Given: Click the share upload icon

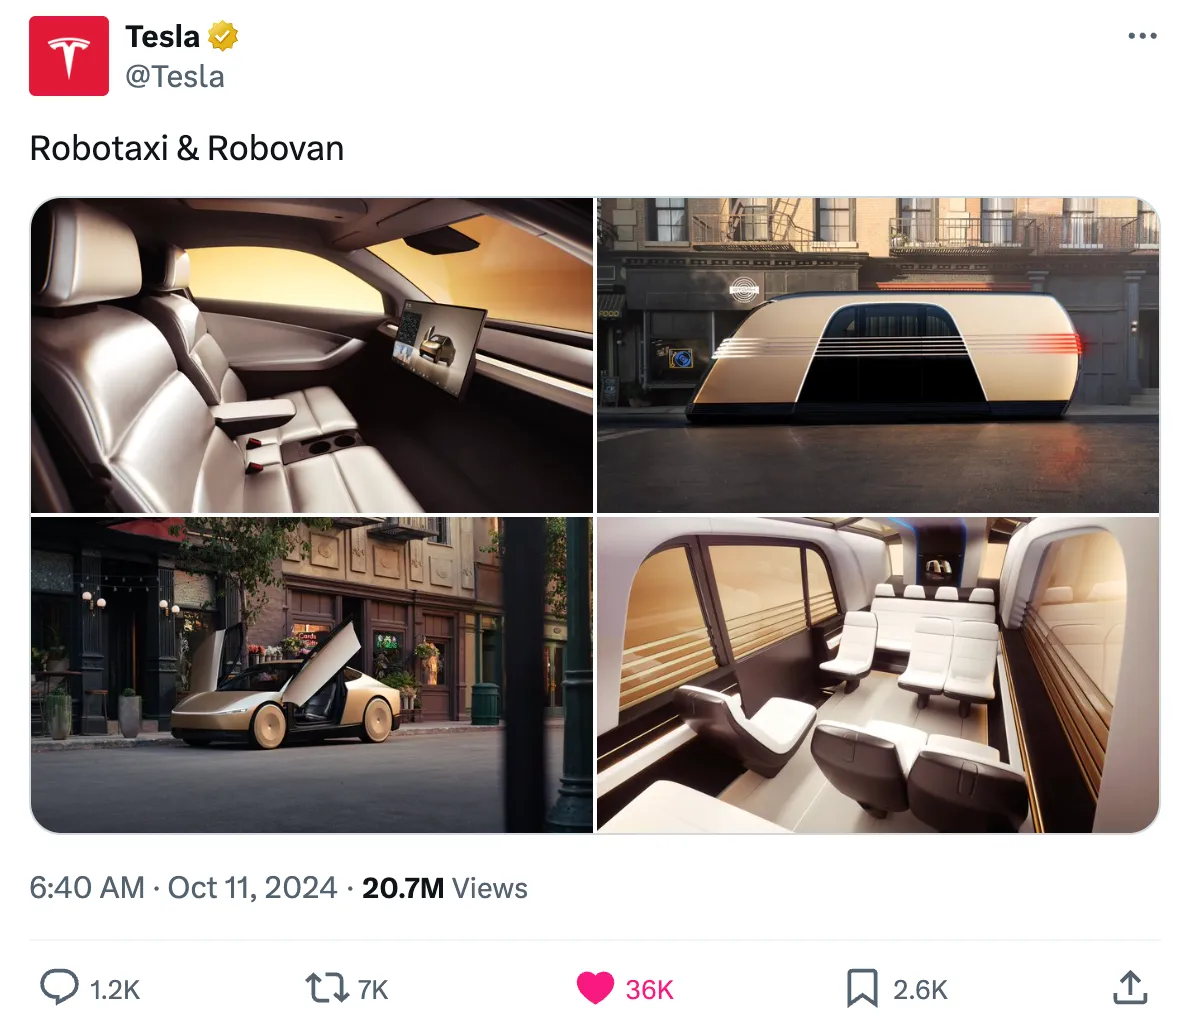Looking at the screenshot, I should coord(1130,987).
